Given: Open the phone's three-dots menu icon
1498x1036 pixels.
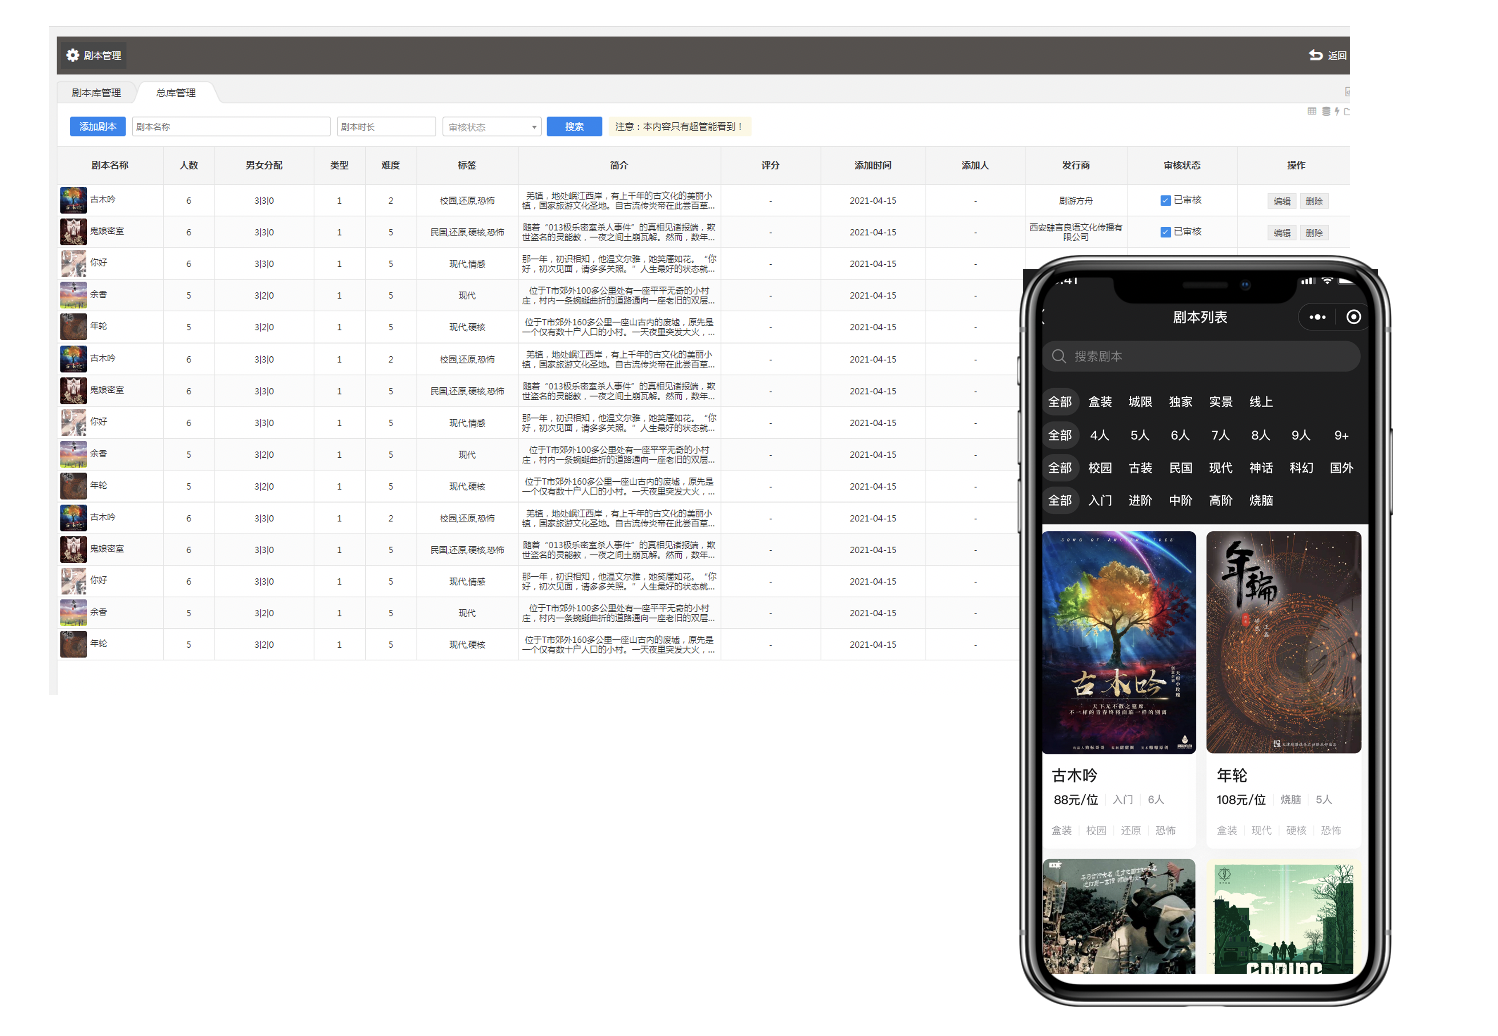Looking at the screenshot, I should [x=1318, y=317].
